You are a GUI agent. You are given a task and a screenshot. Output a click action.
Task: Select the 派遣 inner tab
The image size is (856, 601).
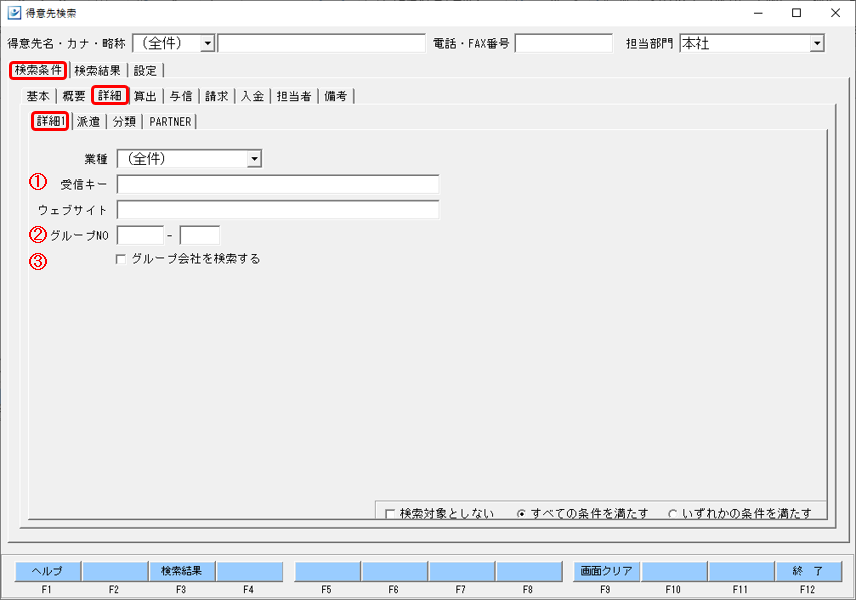pos(88,122)
